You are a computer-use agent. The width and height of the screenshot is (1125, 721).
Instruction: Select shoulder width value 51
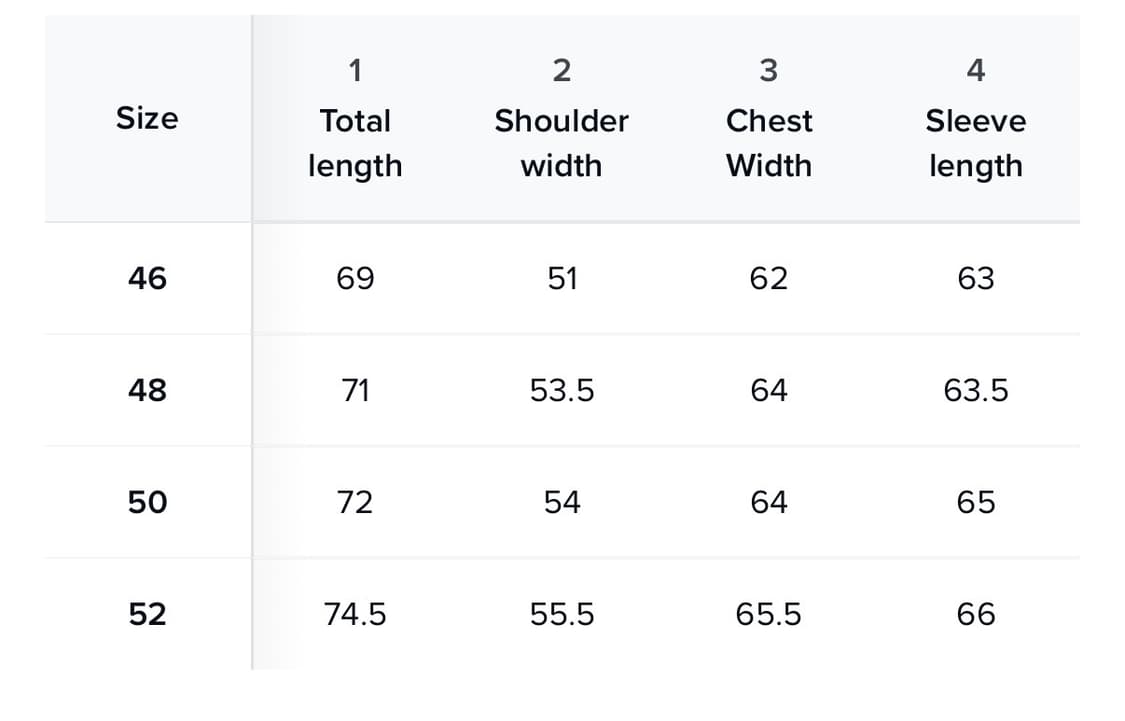click(x=562, y=278)
